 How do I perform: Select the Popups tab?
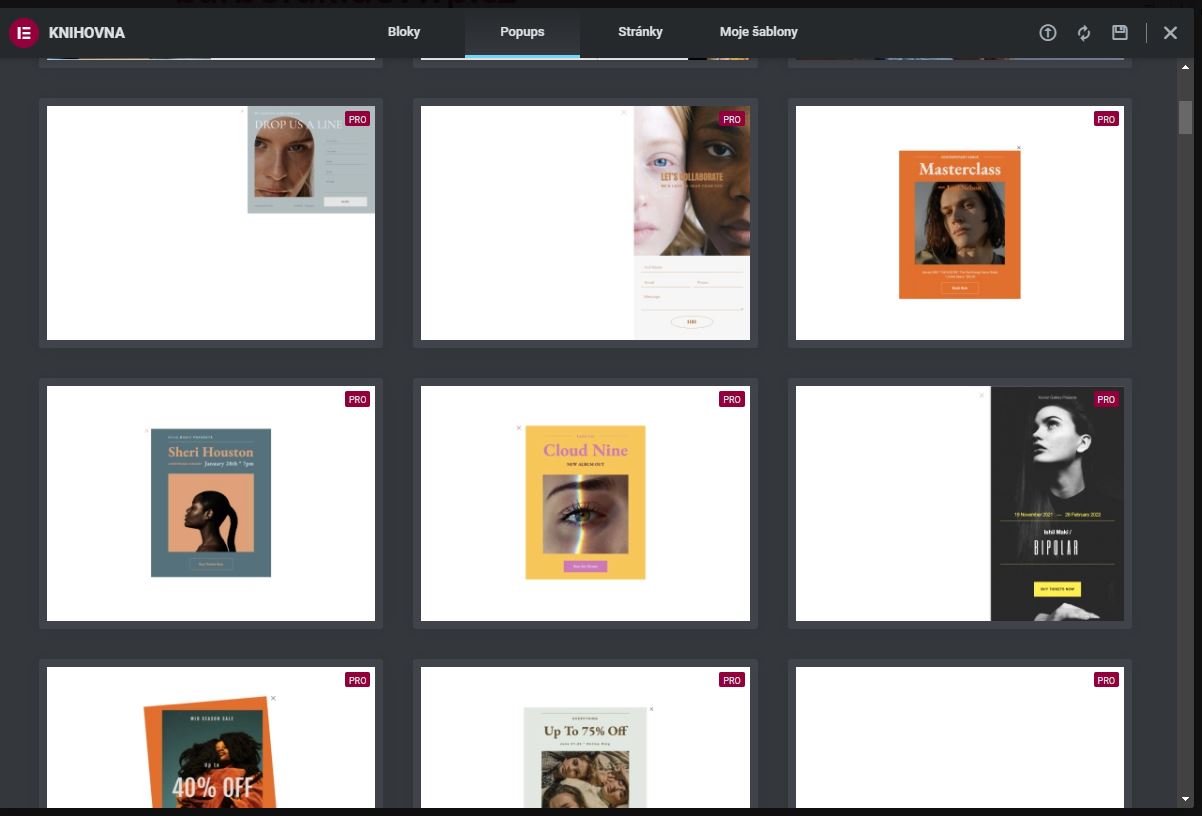(522, 32)
